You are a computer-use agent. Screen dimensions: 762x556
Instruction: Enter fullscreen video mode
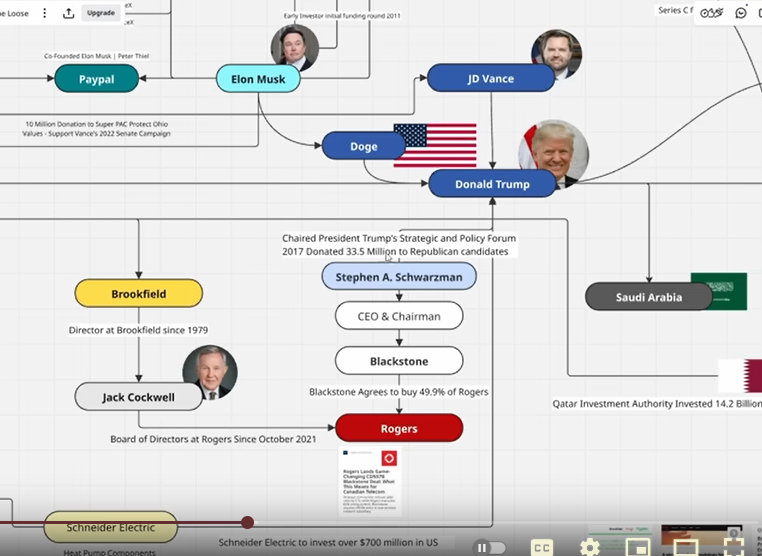coord(733,547)
